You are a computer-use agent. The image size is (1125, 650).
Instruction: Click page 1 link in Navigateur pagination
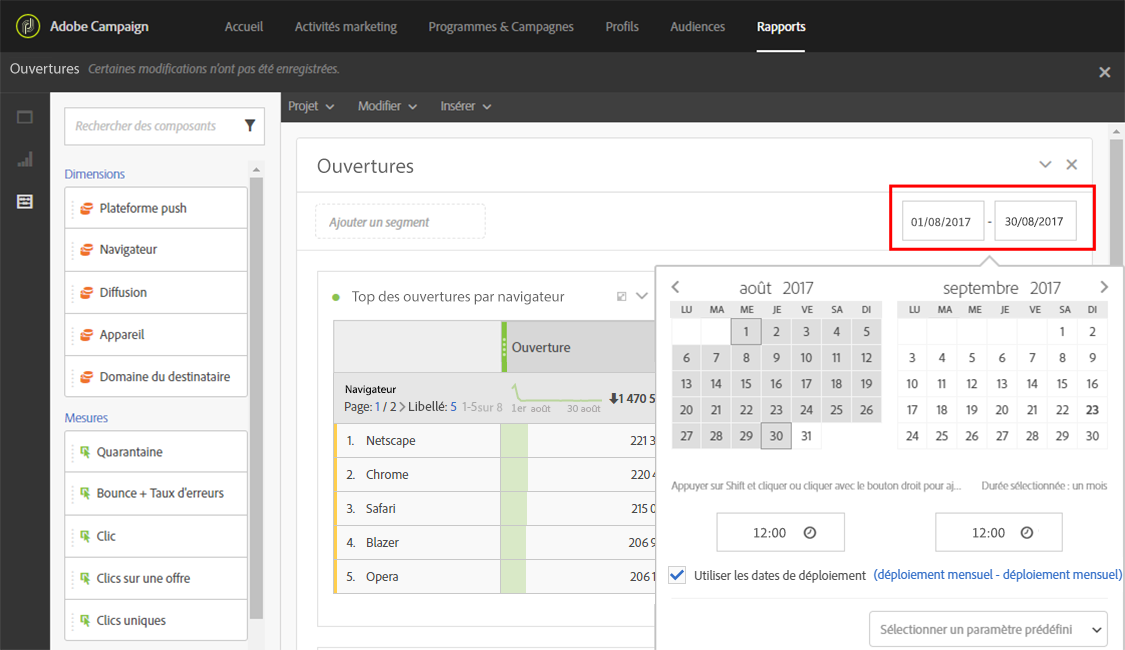[x=377, y=407]
